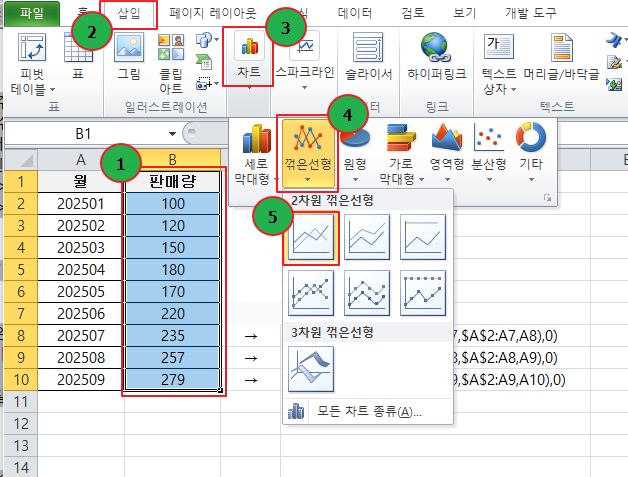Select row 11 header
Image resolution: width=628 pixels, height=477 pixels.
[x=21, y=402]
